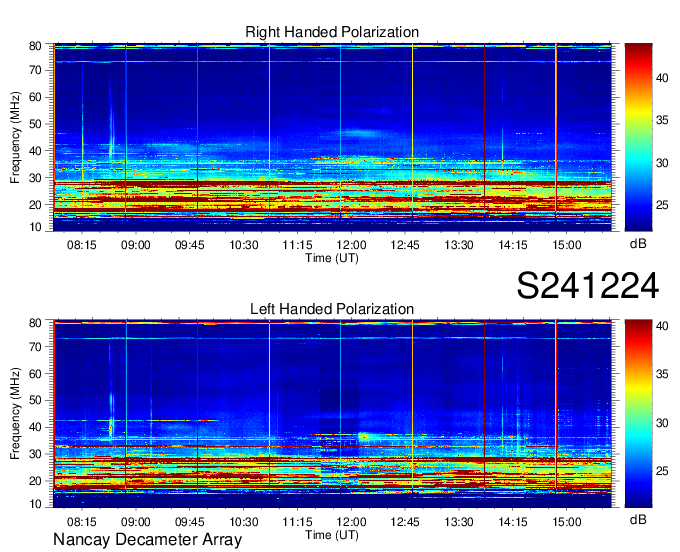Click 25 value on left-handed color bar

tap(662, 471)
